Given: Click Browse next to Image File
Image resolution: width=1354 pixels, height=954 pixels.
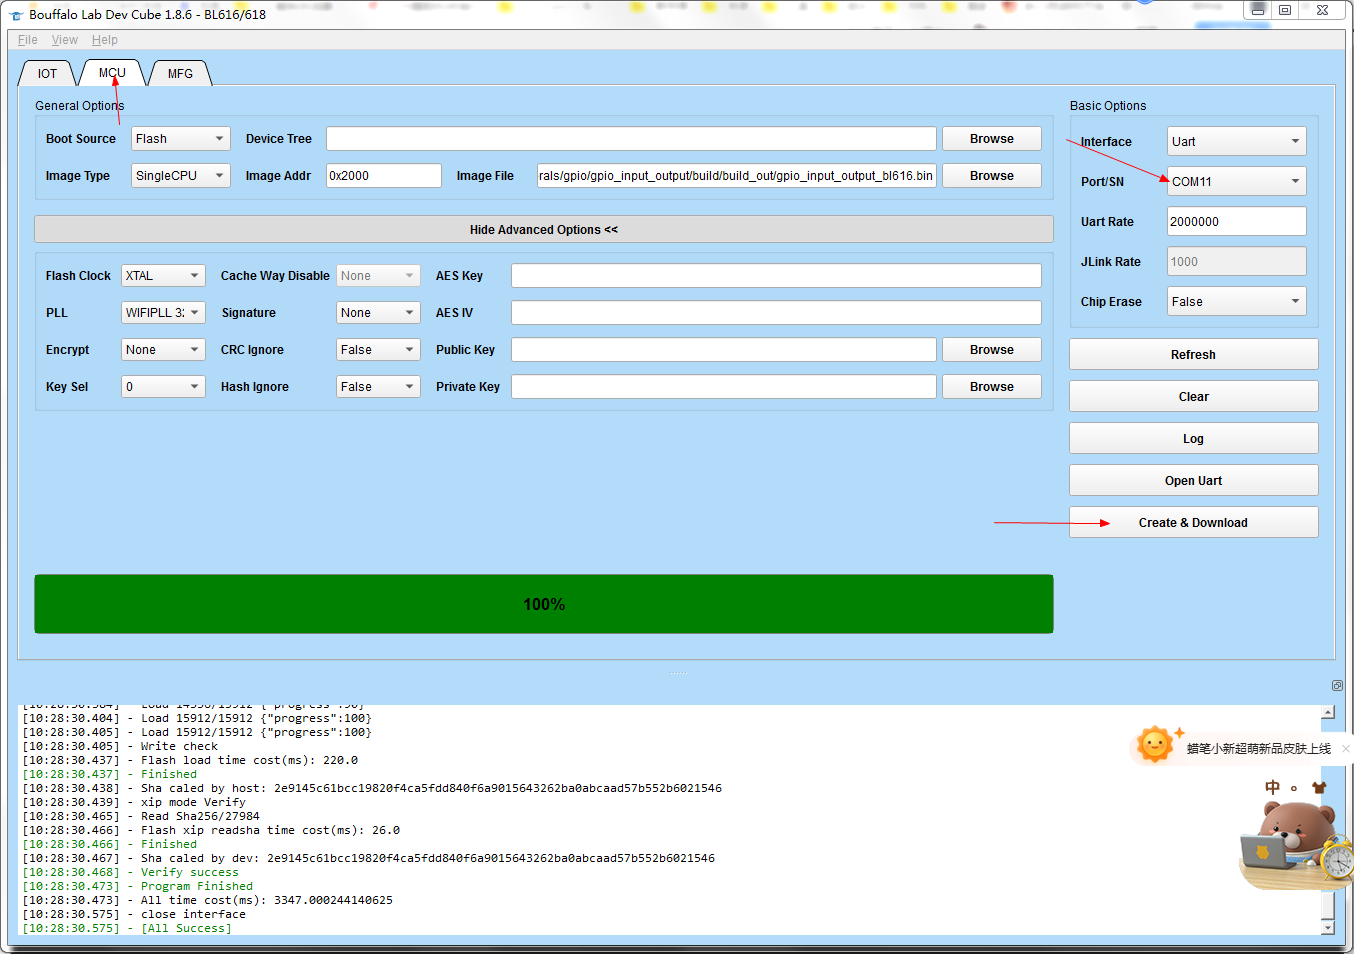Looking at the screenshot, I should pos(992,176).
